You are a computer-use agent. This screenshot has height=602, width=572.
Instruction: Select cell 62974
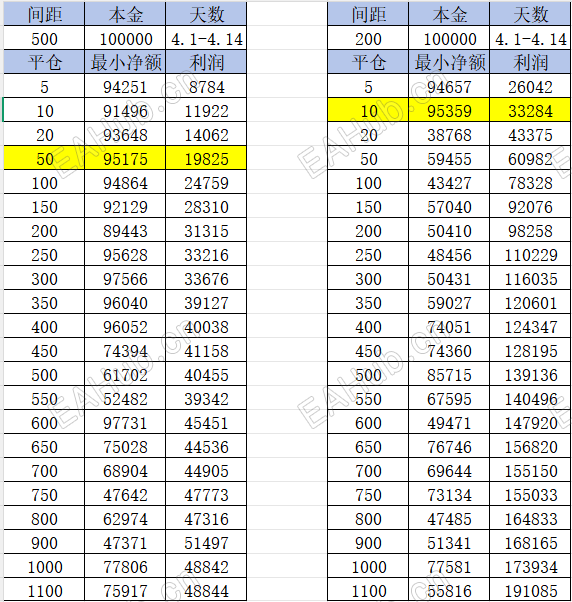pyautogui.click(x=125, y=518)
